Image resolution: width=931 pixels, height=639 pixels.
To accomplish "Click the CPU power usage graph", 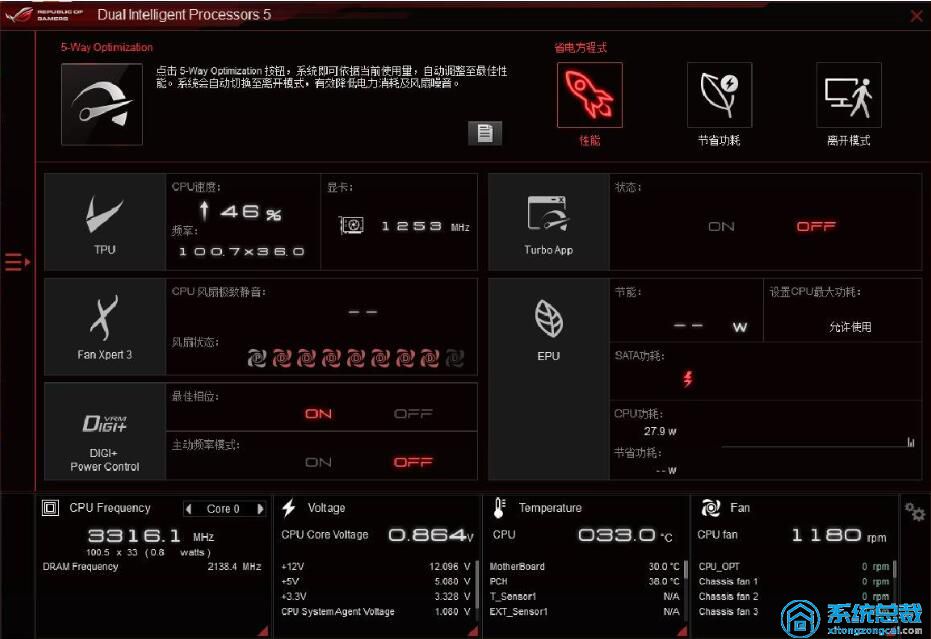I will tap(818, 441).
